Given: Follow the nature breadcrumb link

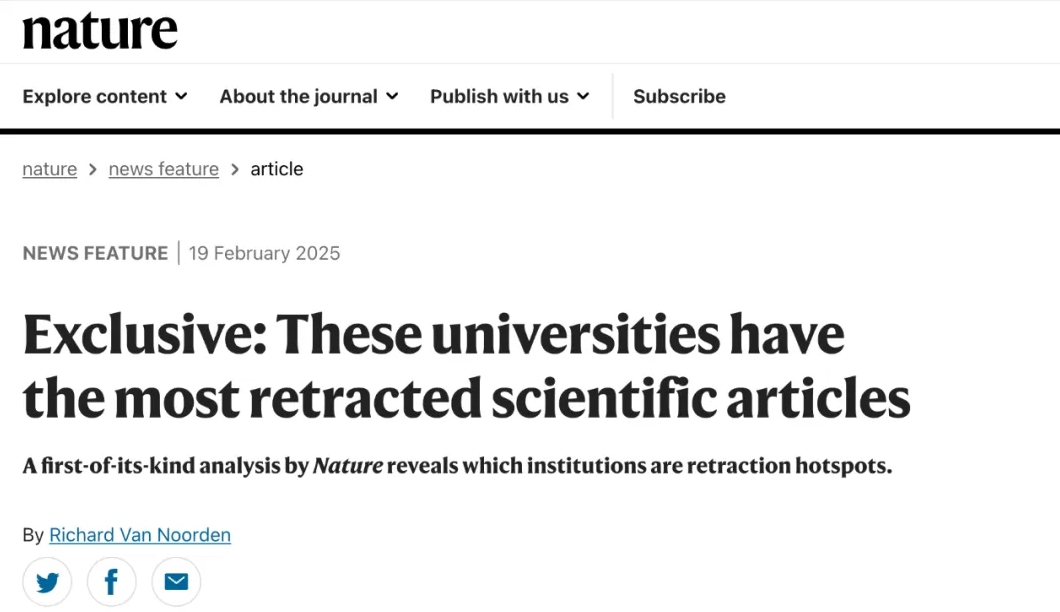Looking at the screenshot, I should tap(49, 169).
